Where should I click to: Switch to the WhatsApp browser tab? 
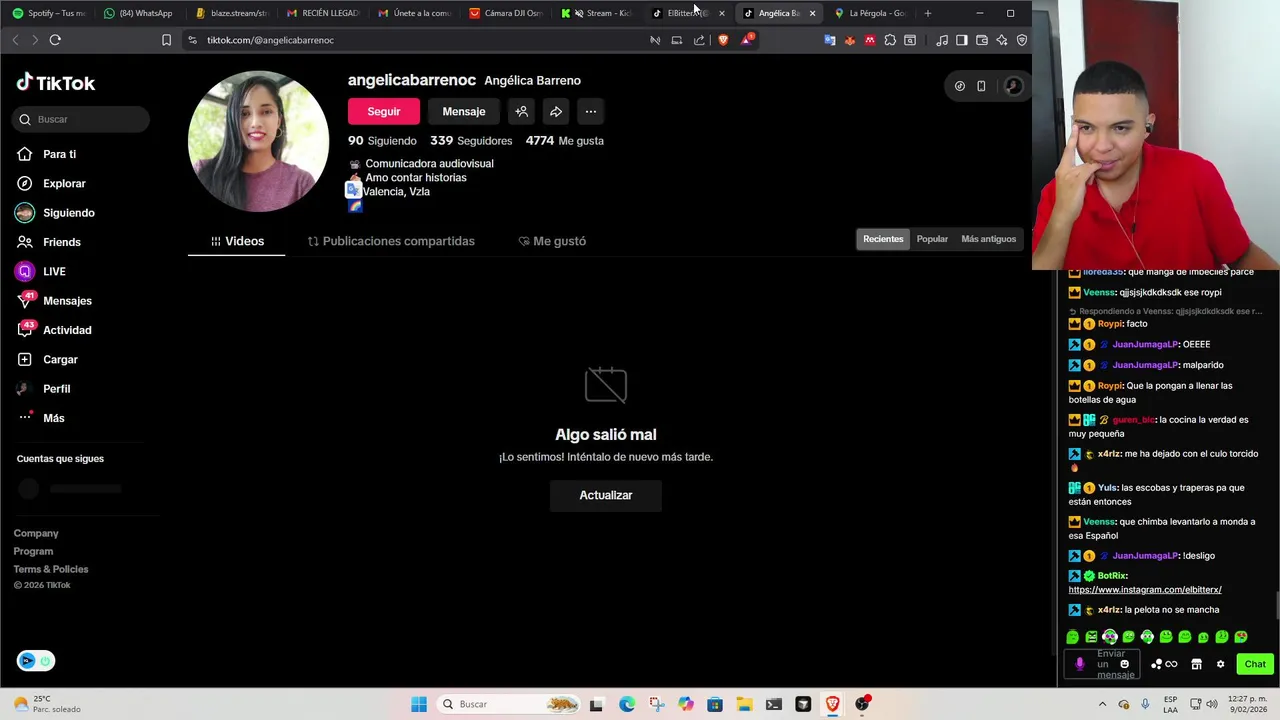[139, 13]
